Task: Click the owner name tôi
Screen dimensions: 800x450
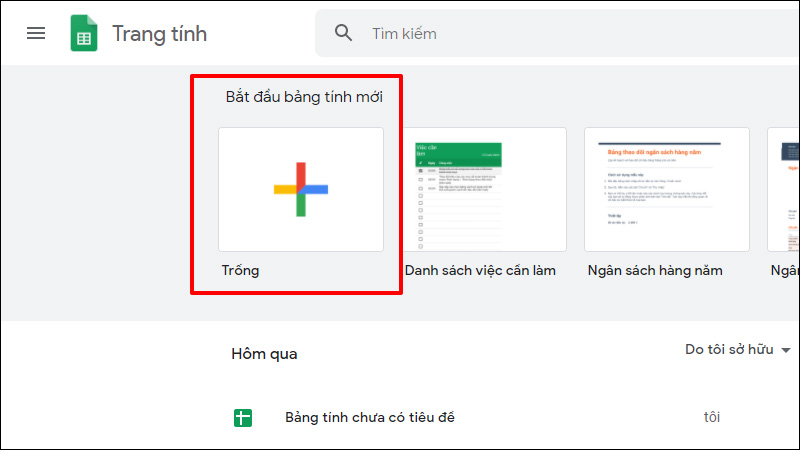Action: (x=712, y=417)
